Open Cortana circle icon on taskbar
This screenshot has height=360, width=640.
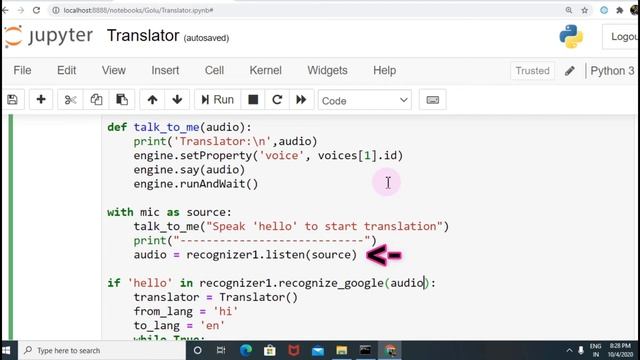[198, 351]
